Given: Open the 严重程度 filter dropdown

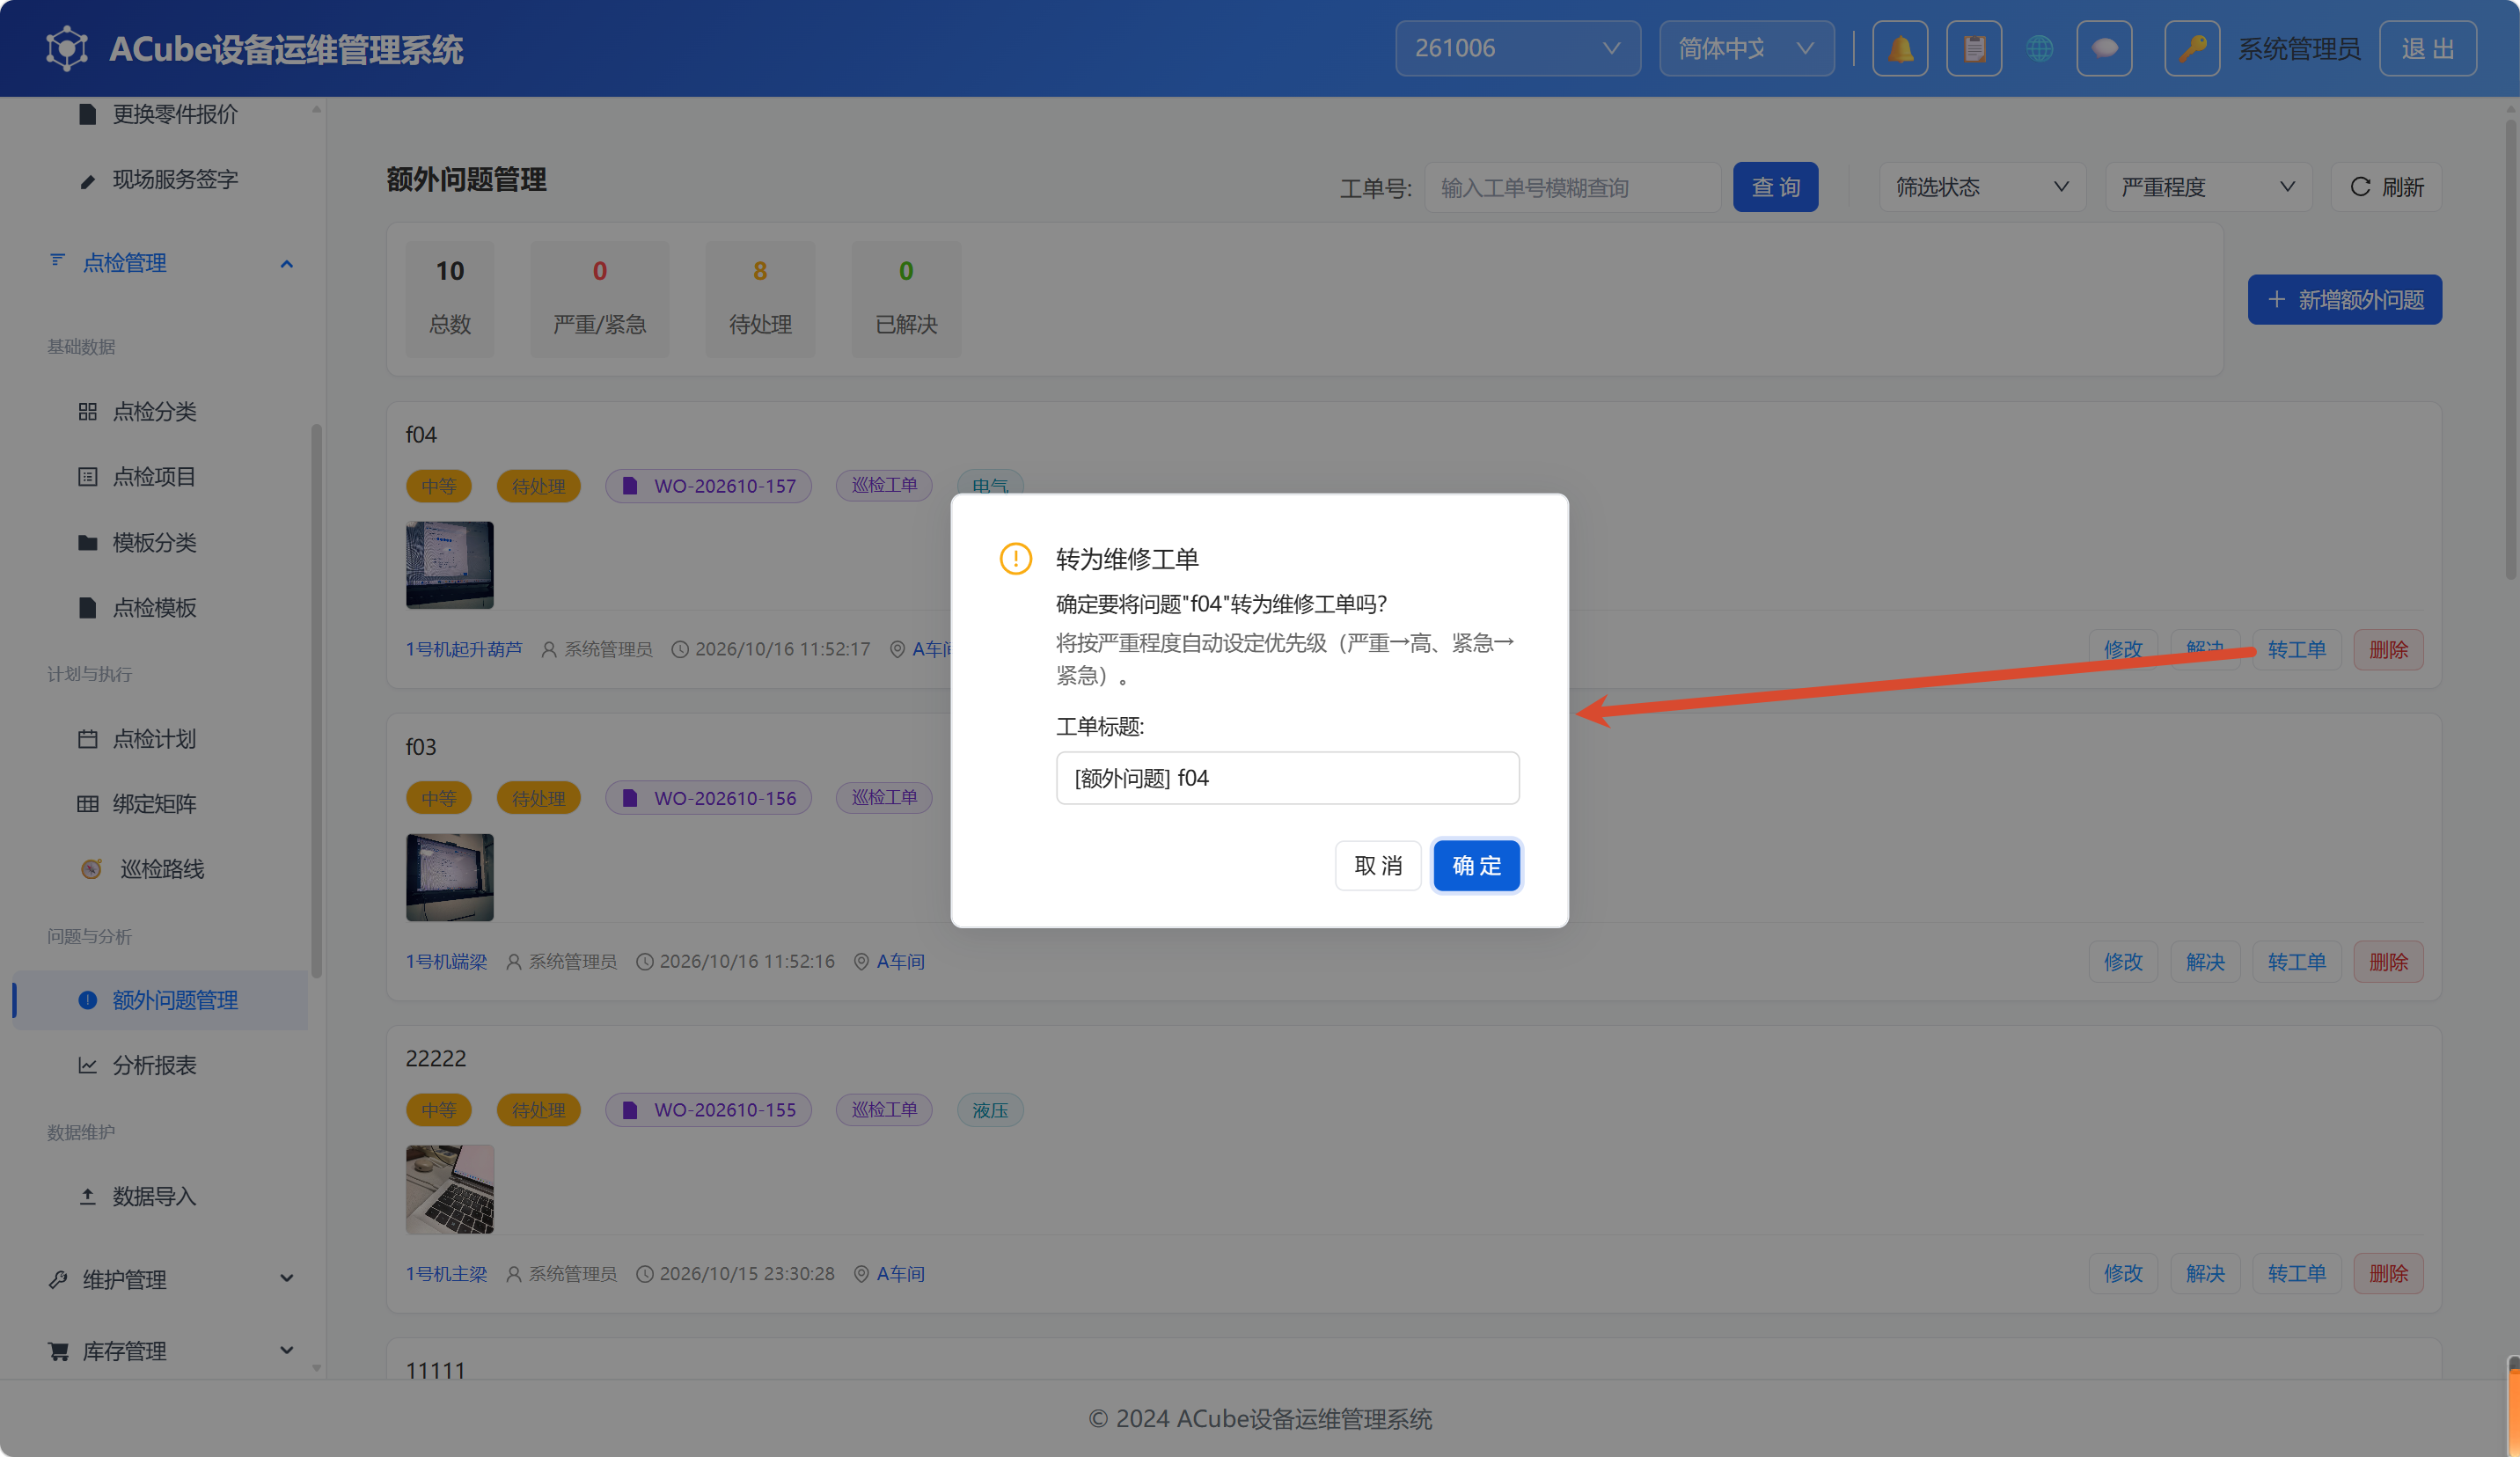Looking at the screenshot, I should click(2208, 187).
